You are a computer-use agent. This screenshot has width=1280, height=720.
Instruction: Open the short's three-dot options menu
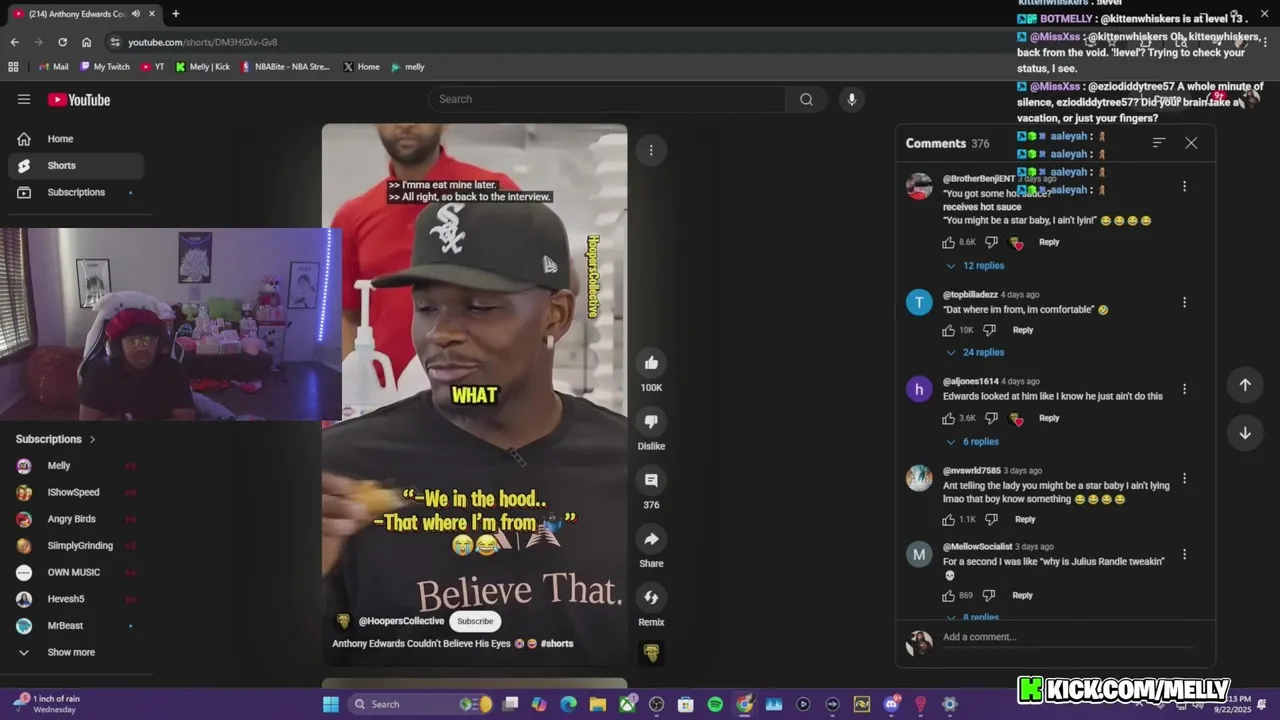click(651, 150)
